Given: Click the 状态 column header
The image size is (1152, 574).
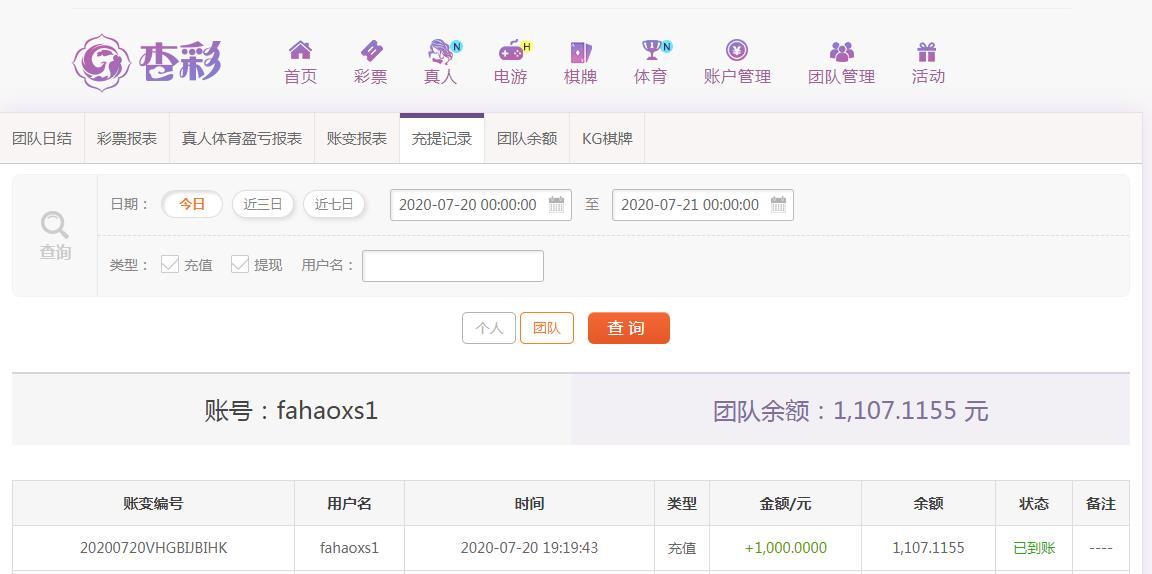Looking at the screenshot, I should (x=1034, y=503).
